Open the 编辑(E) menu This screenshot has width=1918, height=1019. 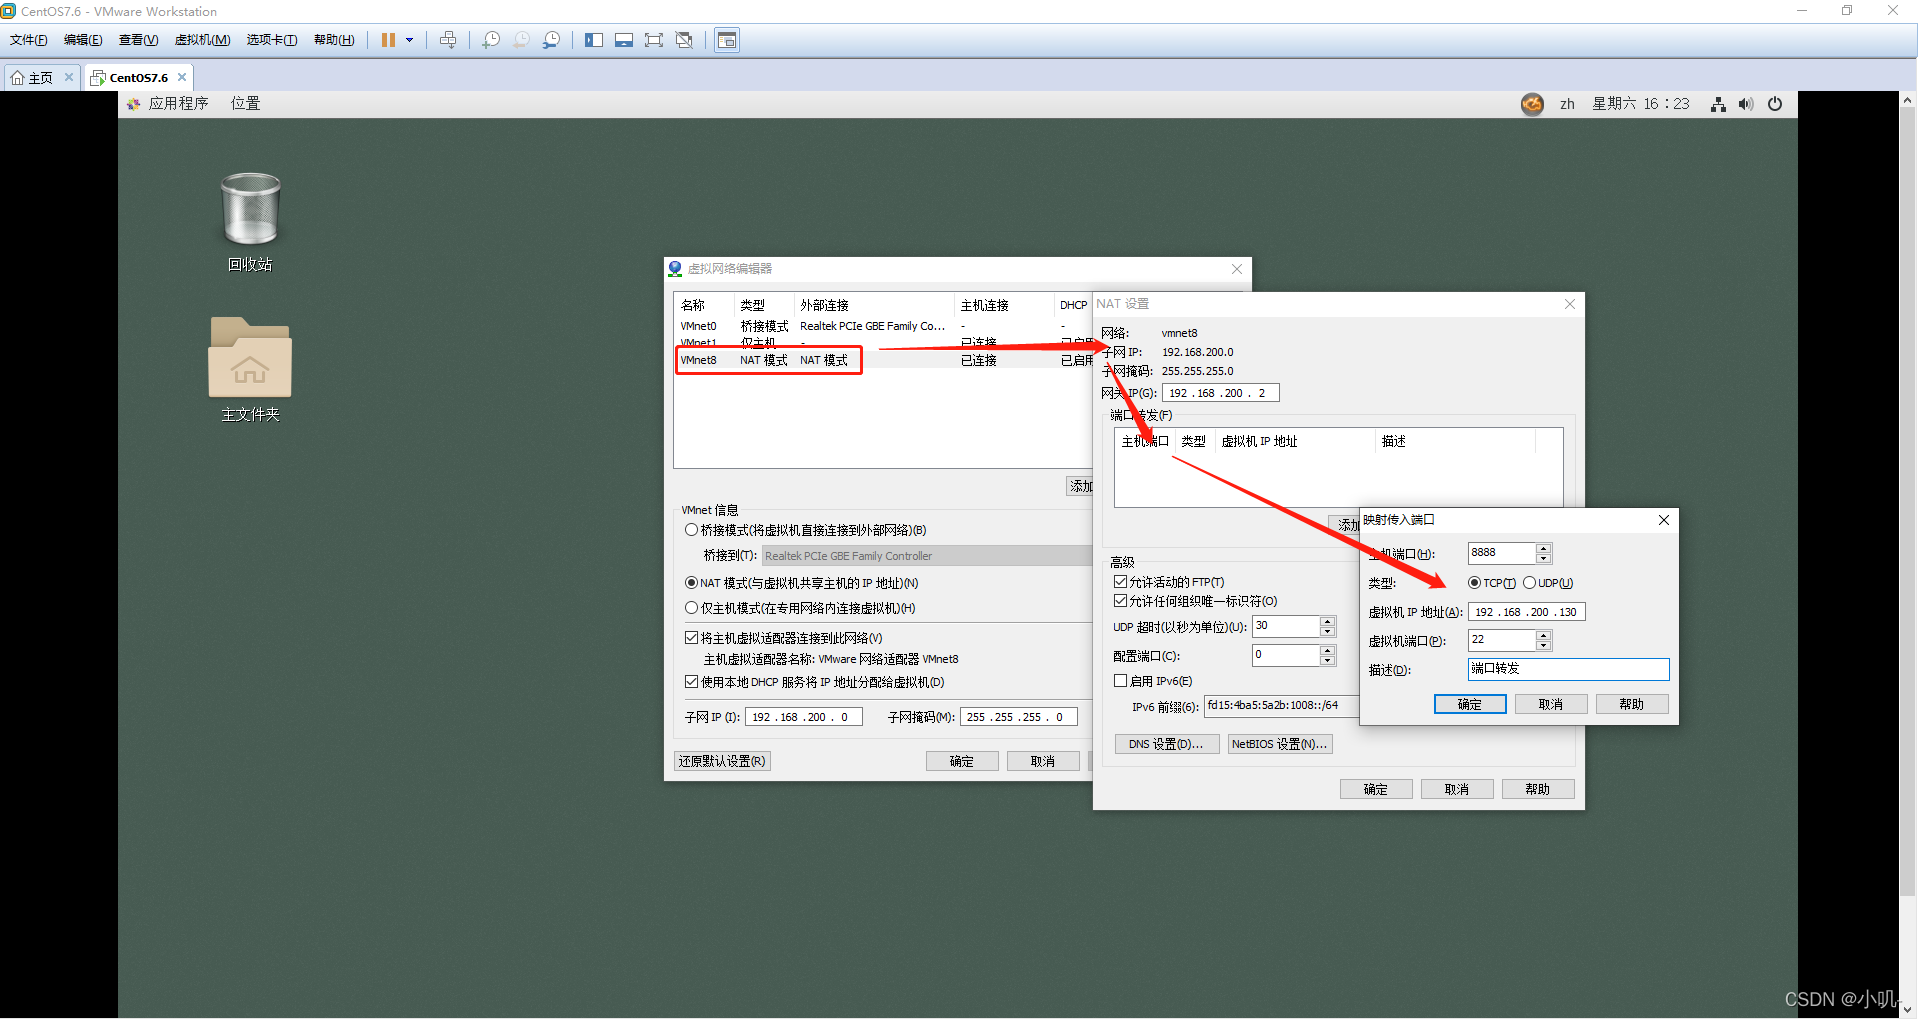(x=83, y=40)
